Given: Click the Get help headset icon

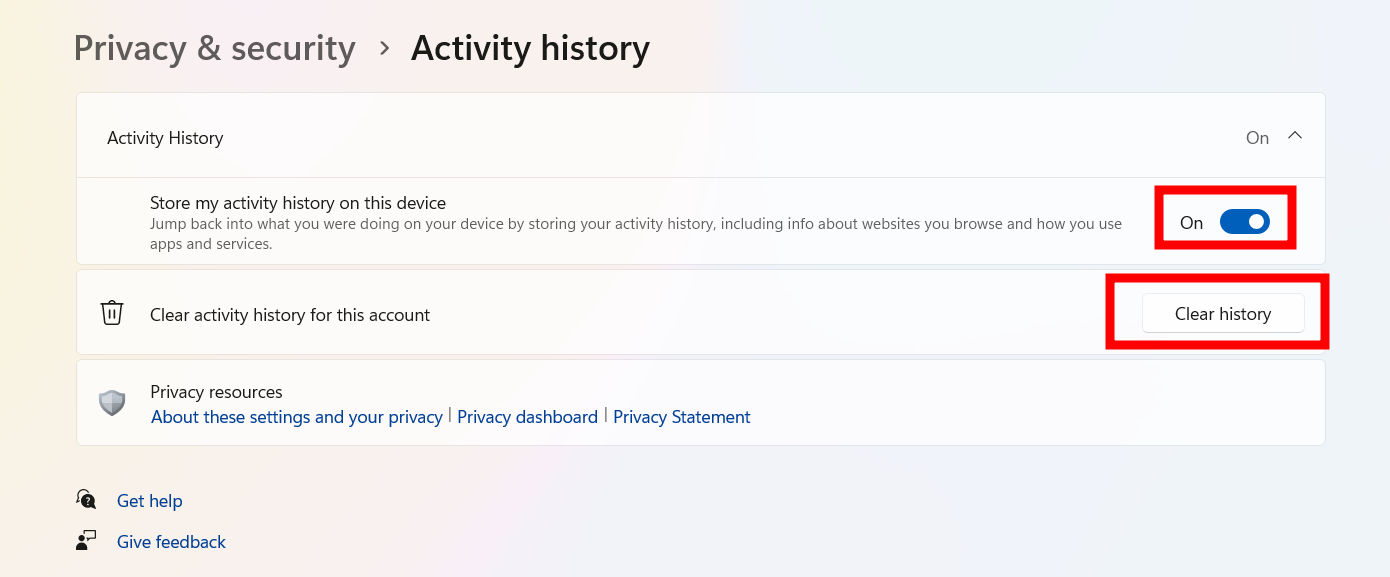Looking at the screenshot, I should point(87,499).
